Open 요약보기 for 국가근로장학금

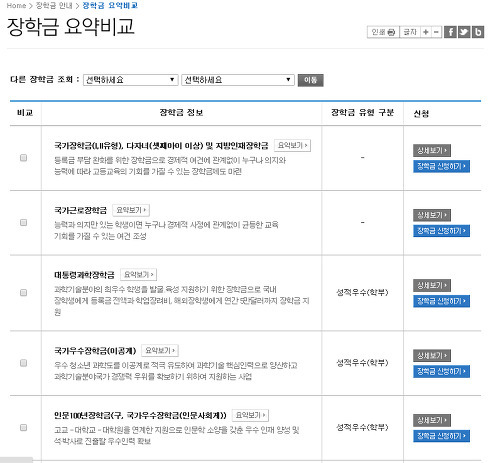pos(131,210)
